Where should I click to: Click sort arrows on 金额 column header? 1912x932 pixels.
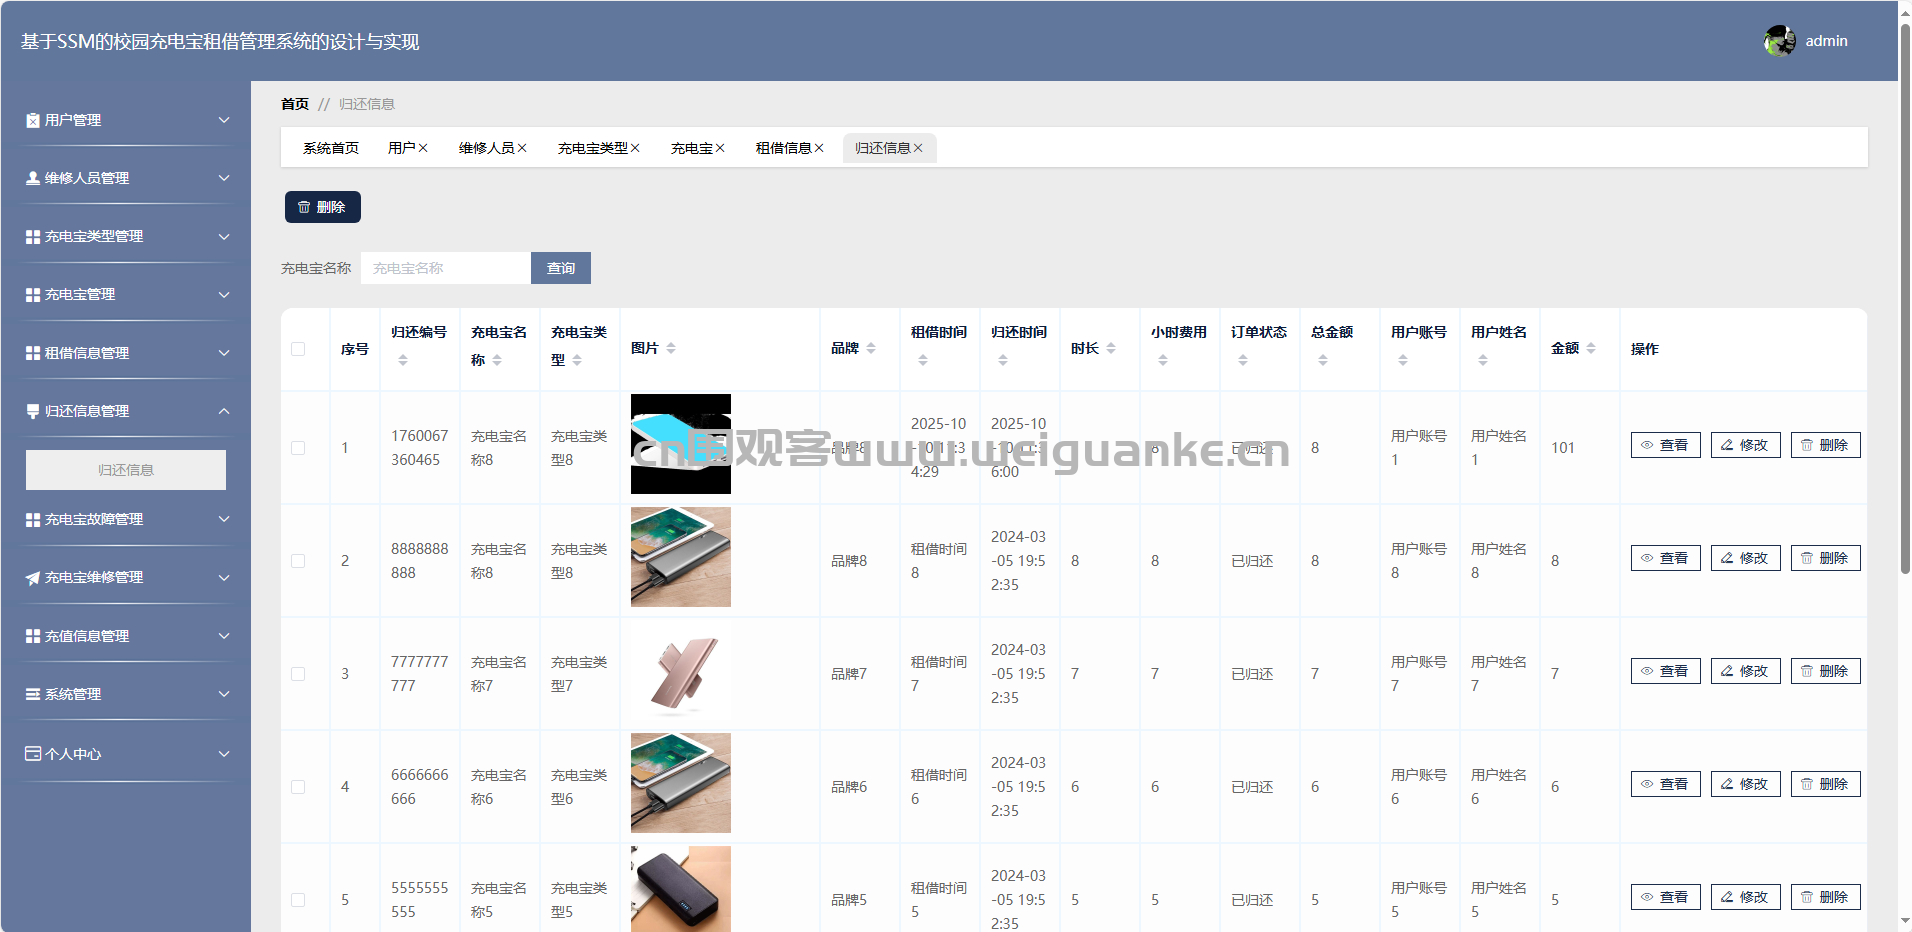(1591, 348)
